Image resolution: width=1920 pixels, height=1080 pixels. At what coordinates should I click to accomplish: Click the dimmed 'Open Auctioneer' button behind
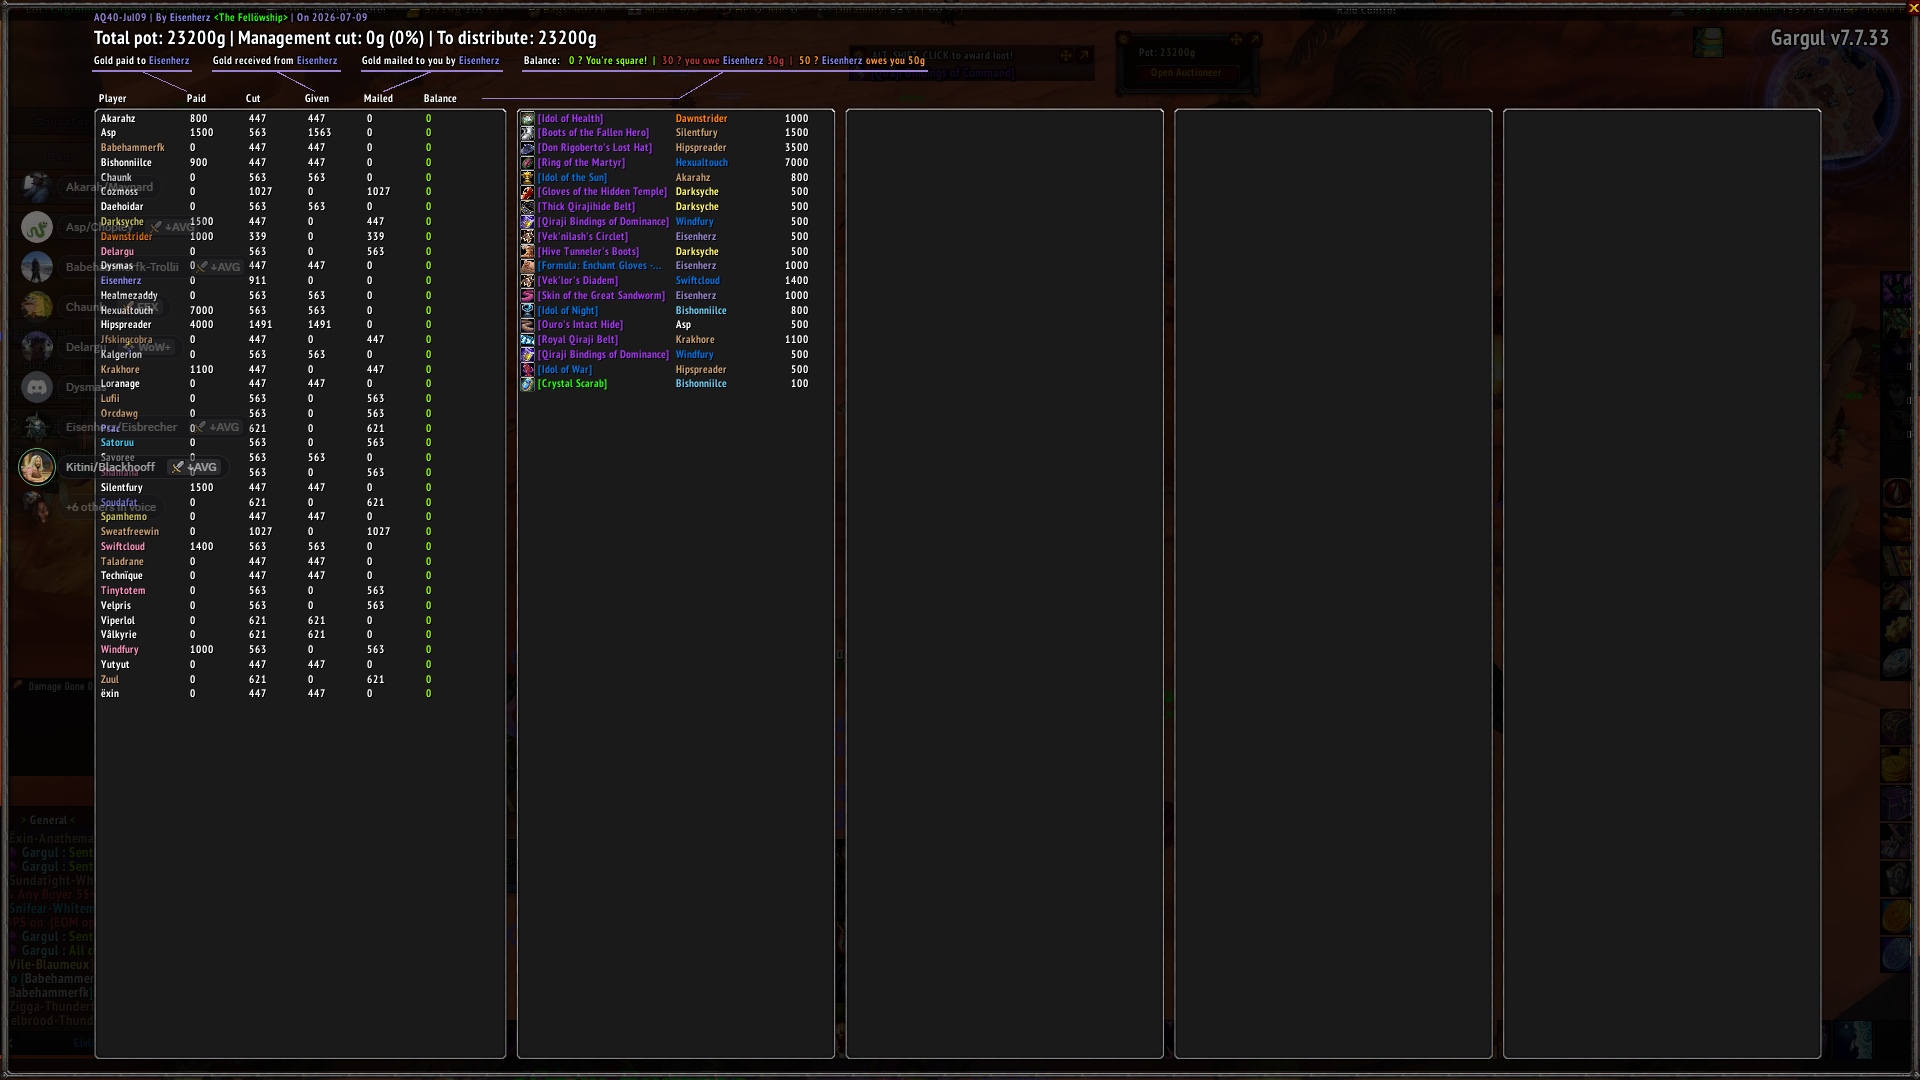click(x=1186, y=73)
